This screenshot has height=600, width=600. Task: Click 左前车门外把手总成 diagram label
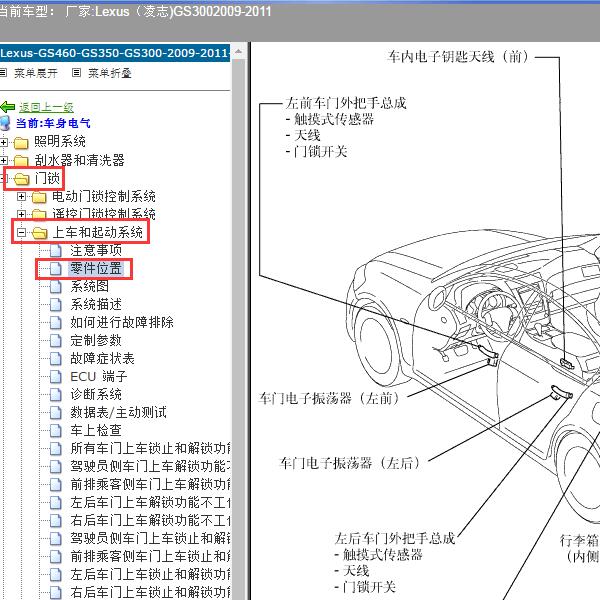346,103
